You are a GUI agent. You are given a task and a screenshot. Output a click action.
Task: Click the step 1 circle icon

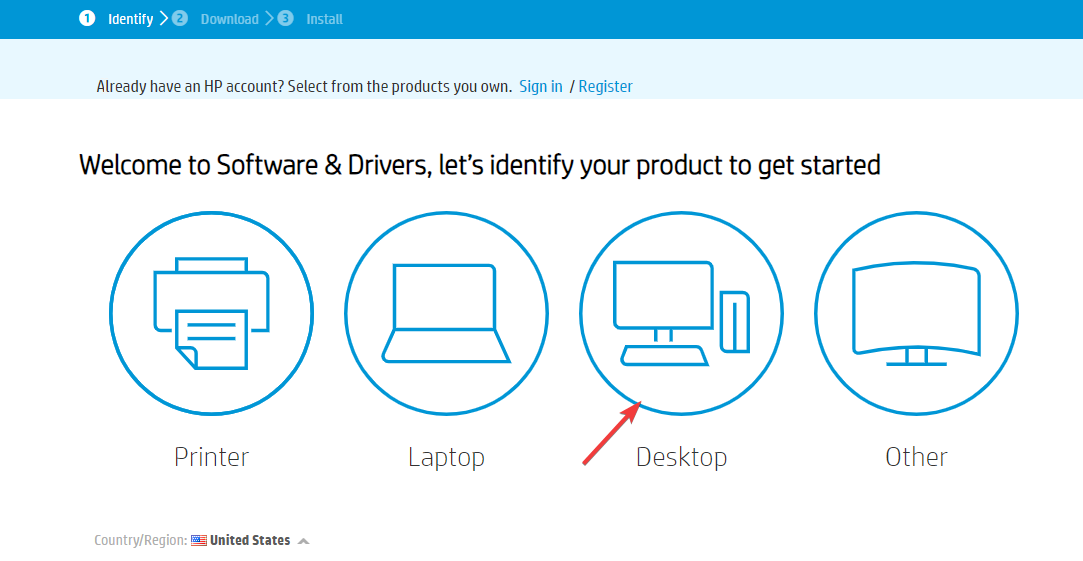pos(87,19)
